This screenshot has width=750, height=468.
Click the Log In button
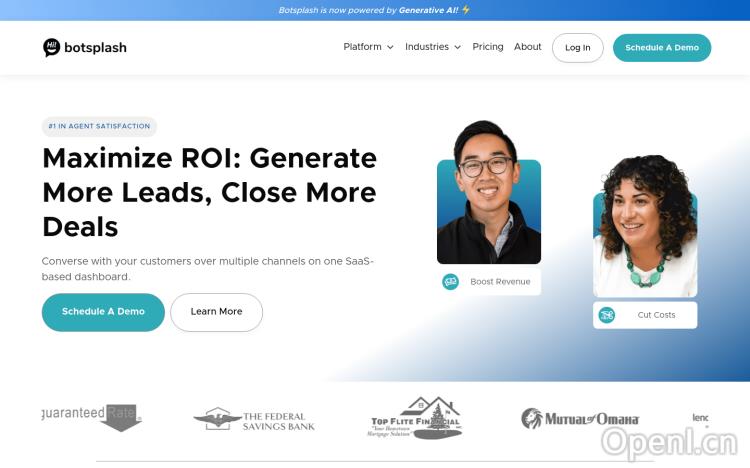578,48
